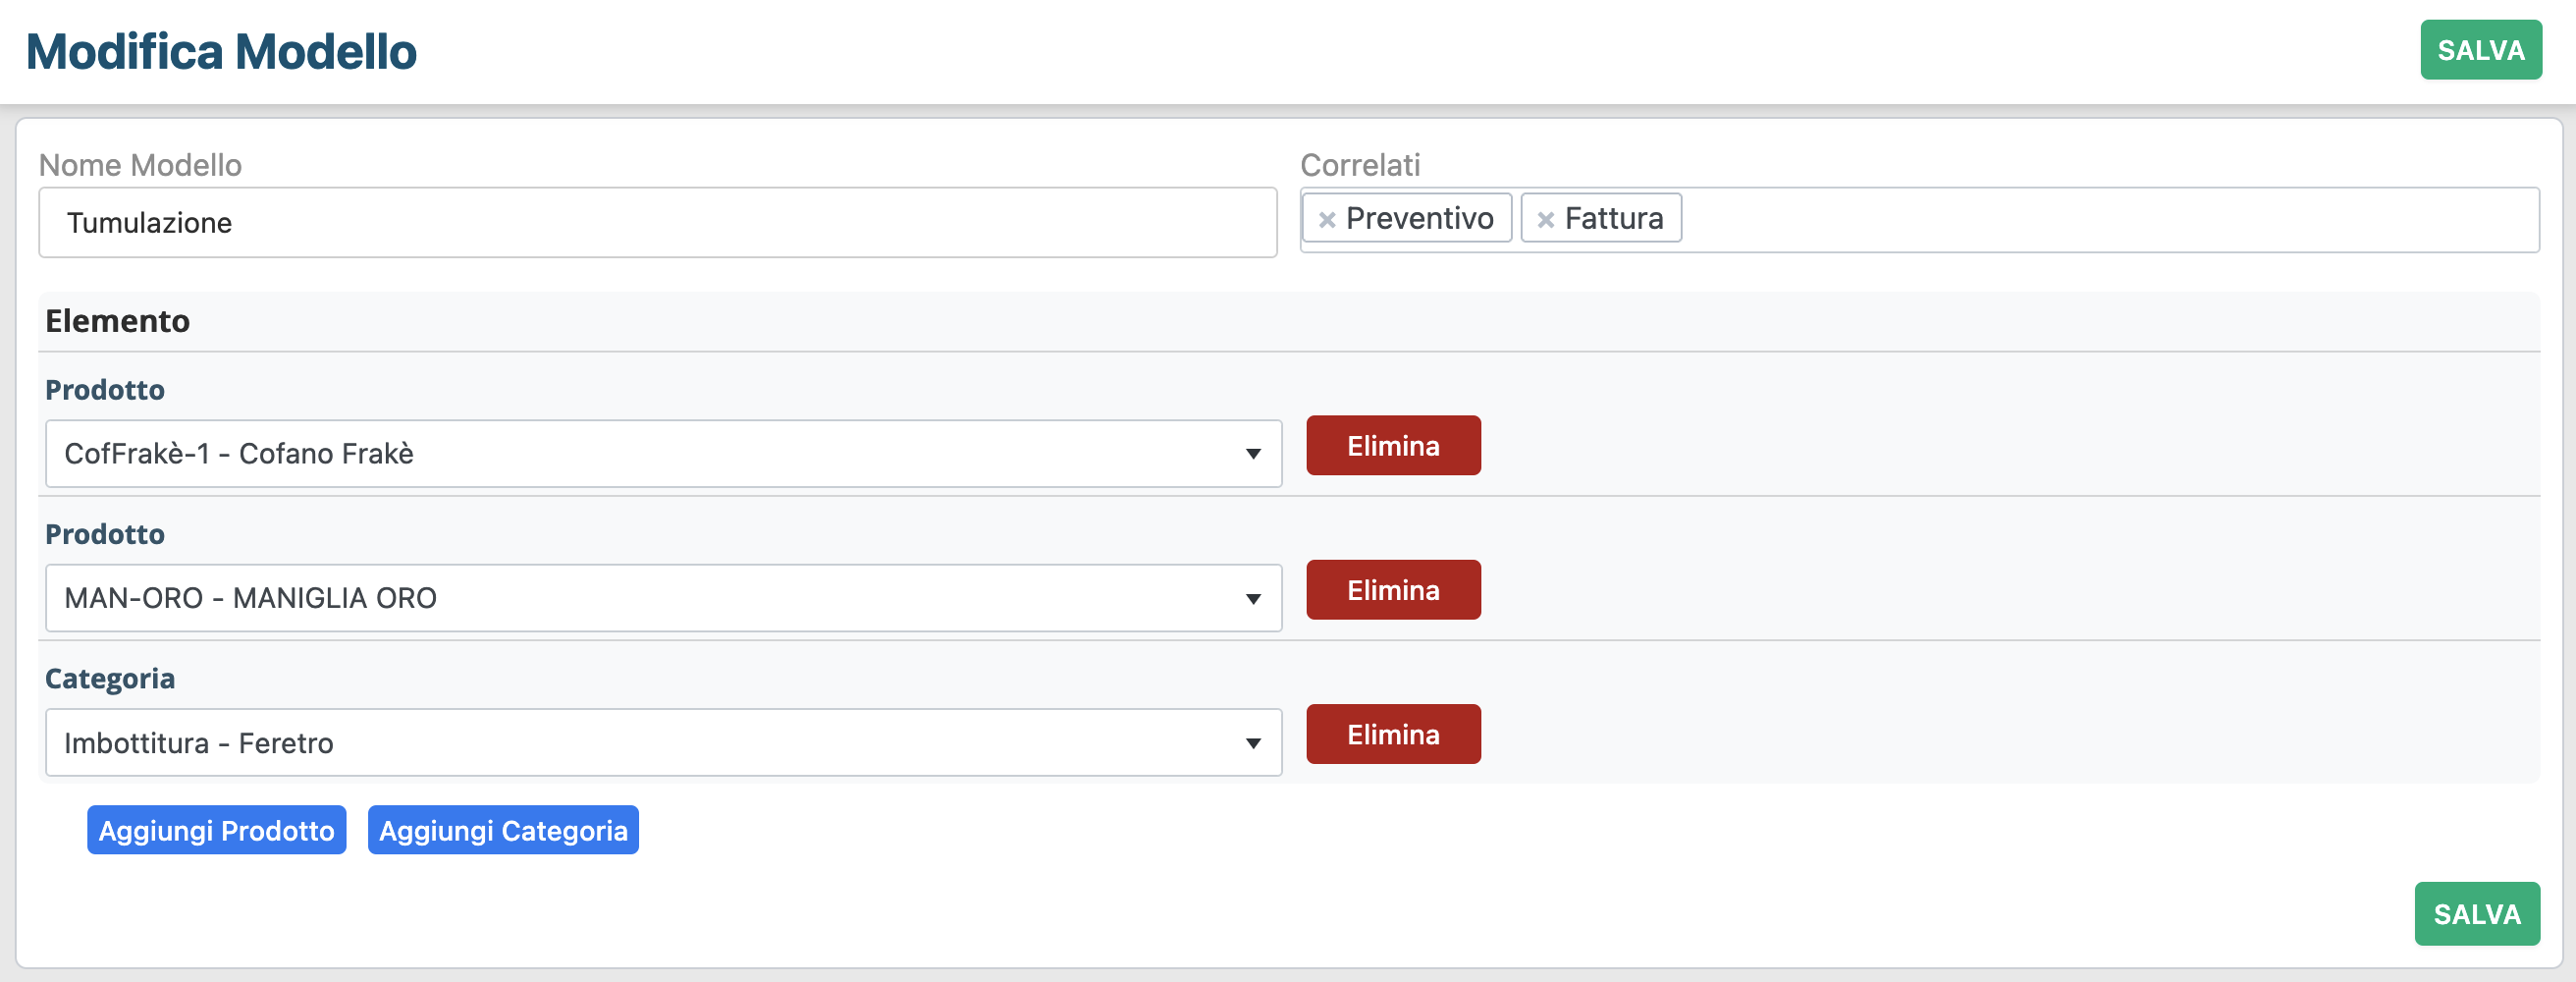Focus the Nome Modello text field
The height and width of the screenshot is (982, 2576).
(x=657, y=223)
